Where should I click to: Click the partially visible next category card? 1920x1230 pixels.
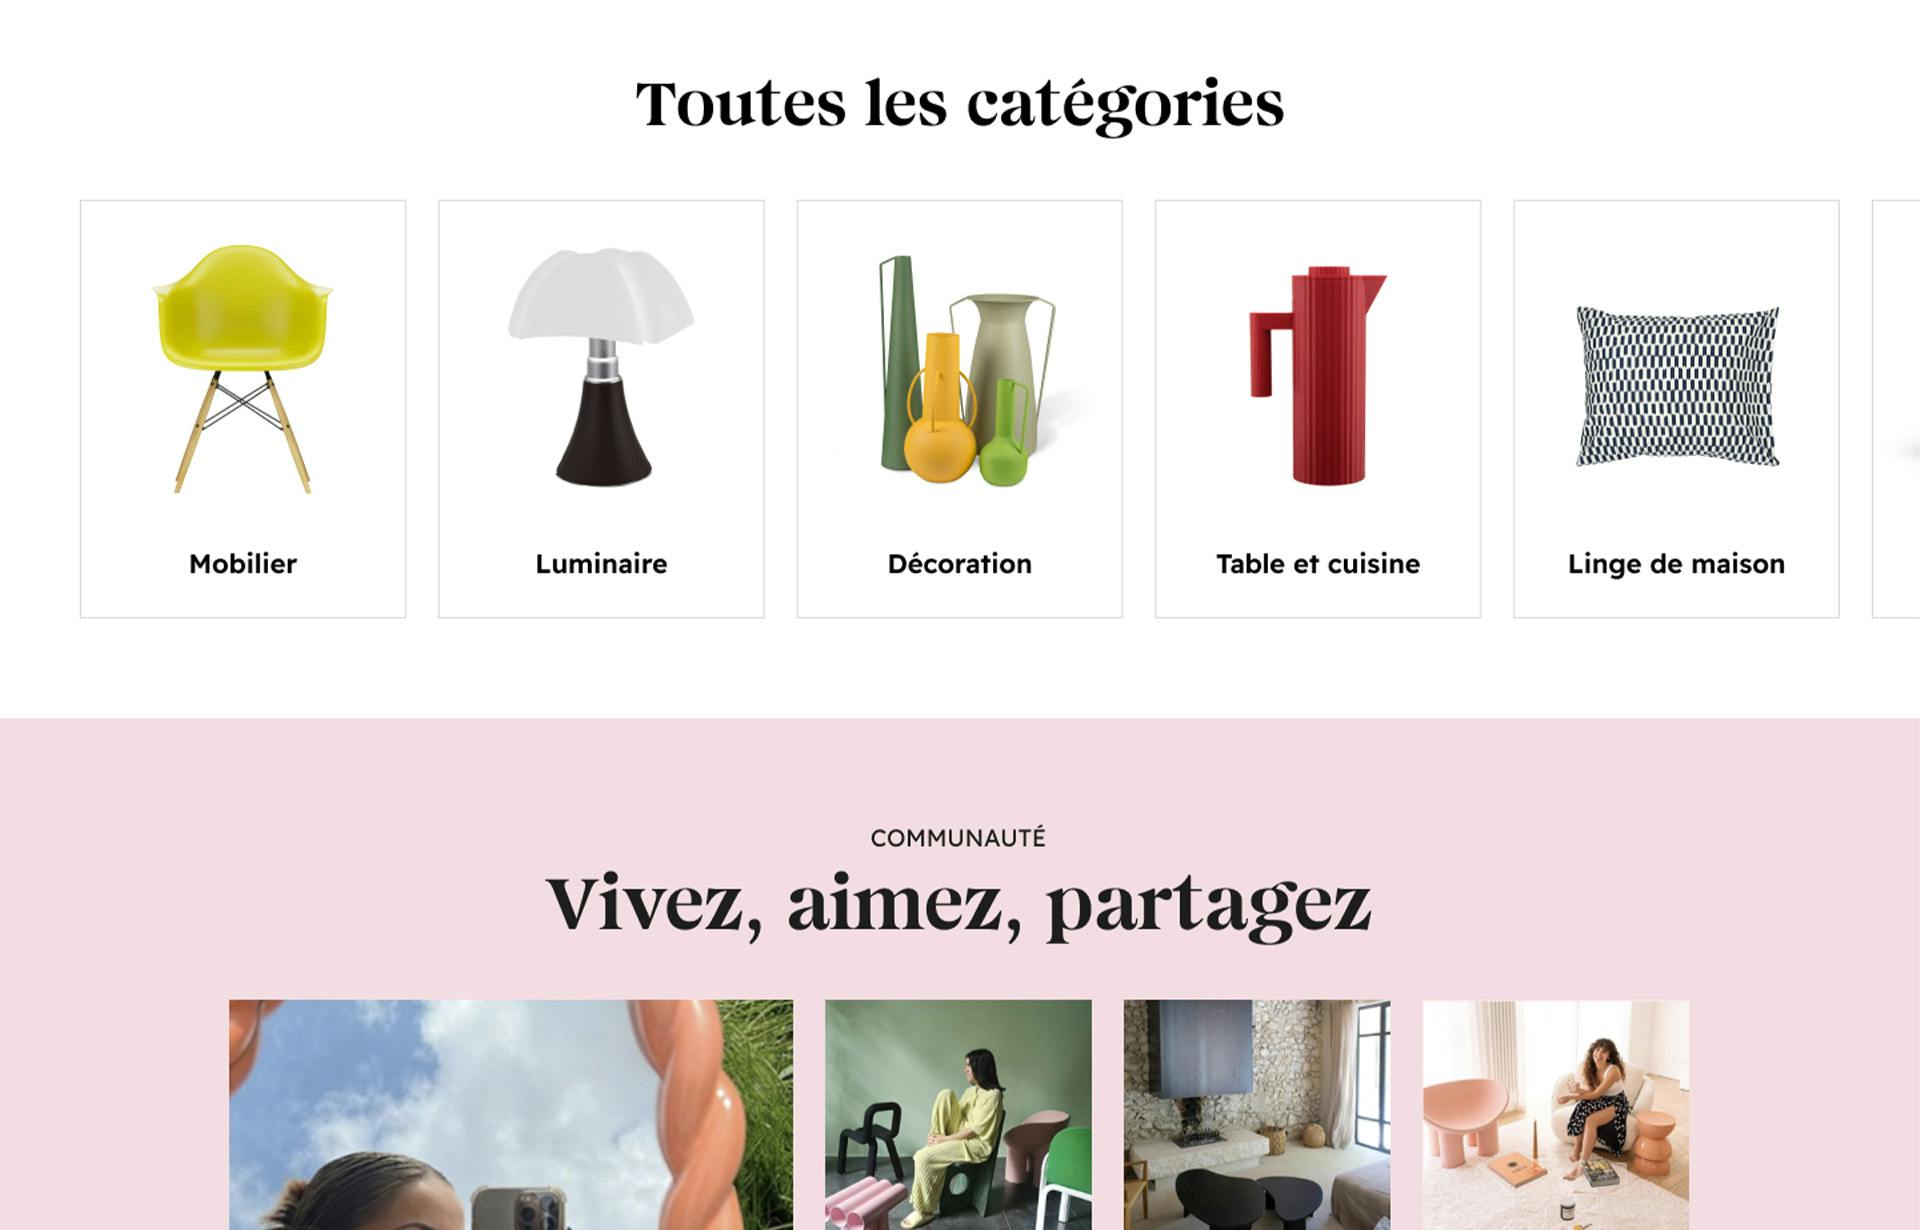1896,409
